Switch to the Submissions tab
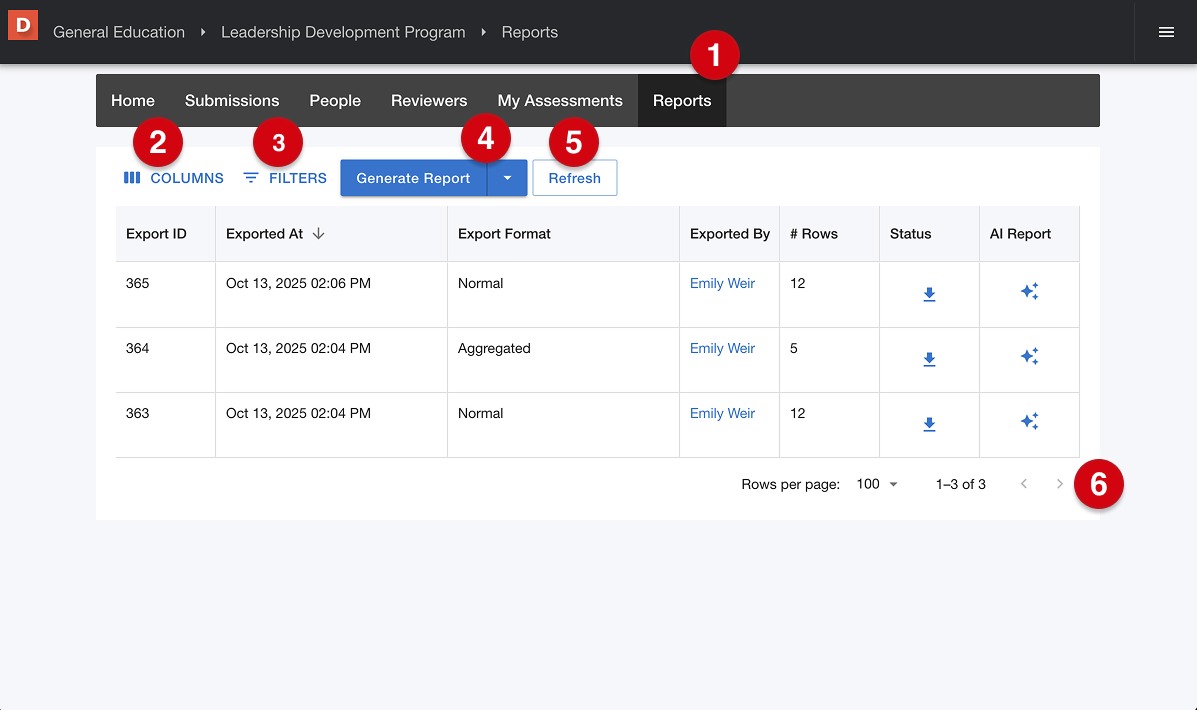Viewport: 1197px width, 710px height. (232, 101)
